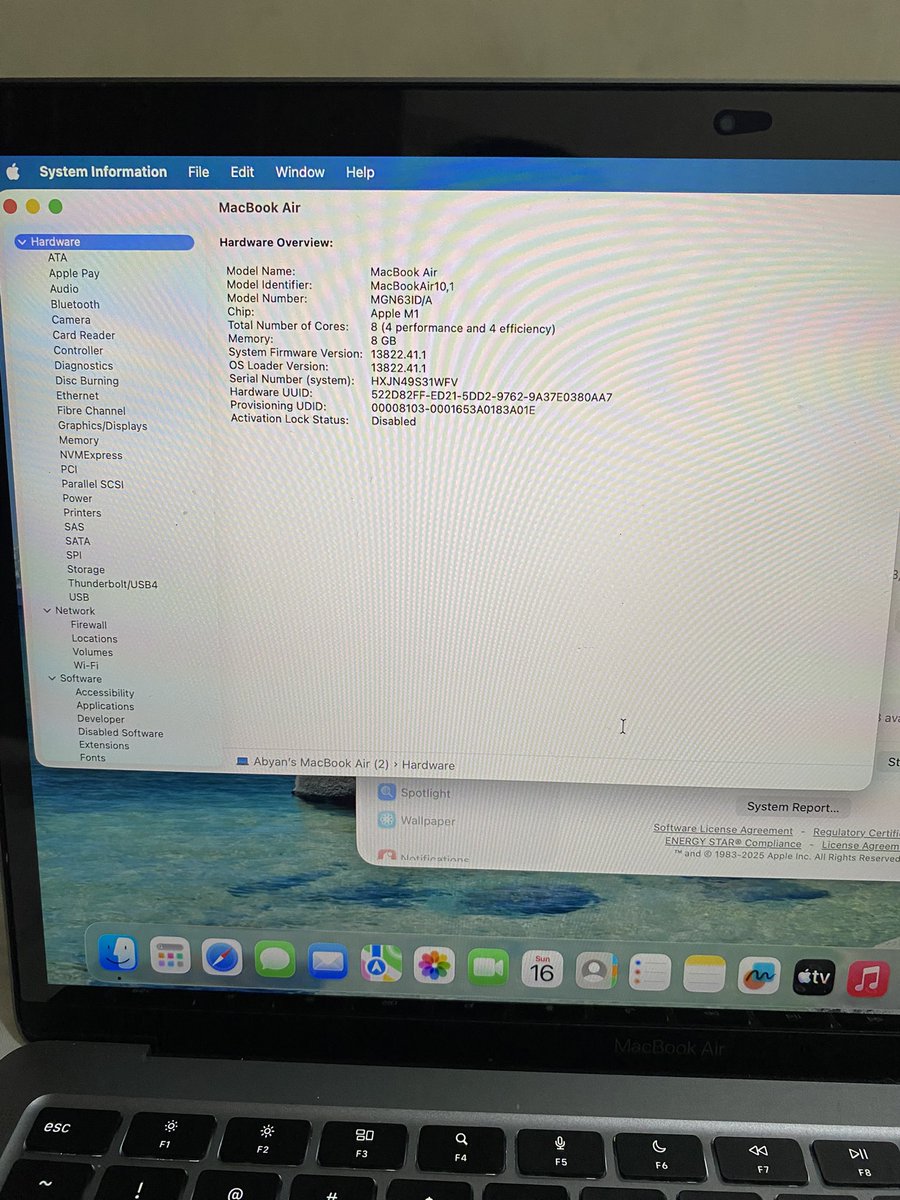The height and width of the screenshot is (1200, 900).
Task: Click the System Report button
Action: (793, 807)
